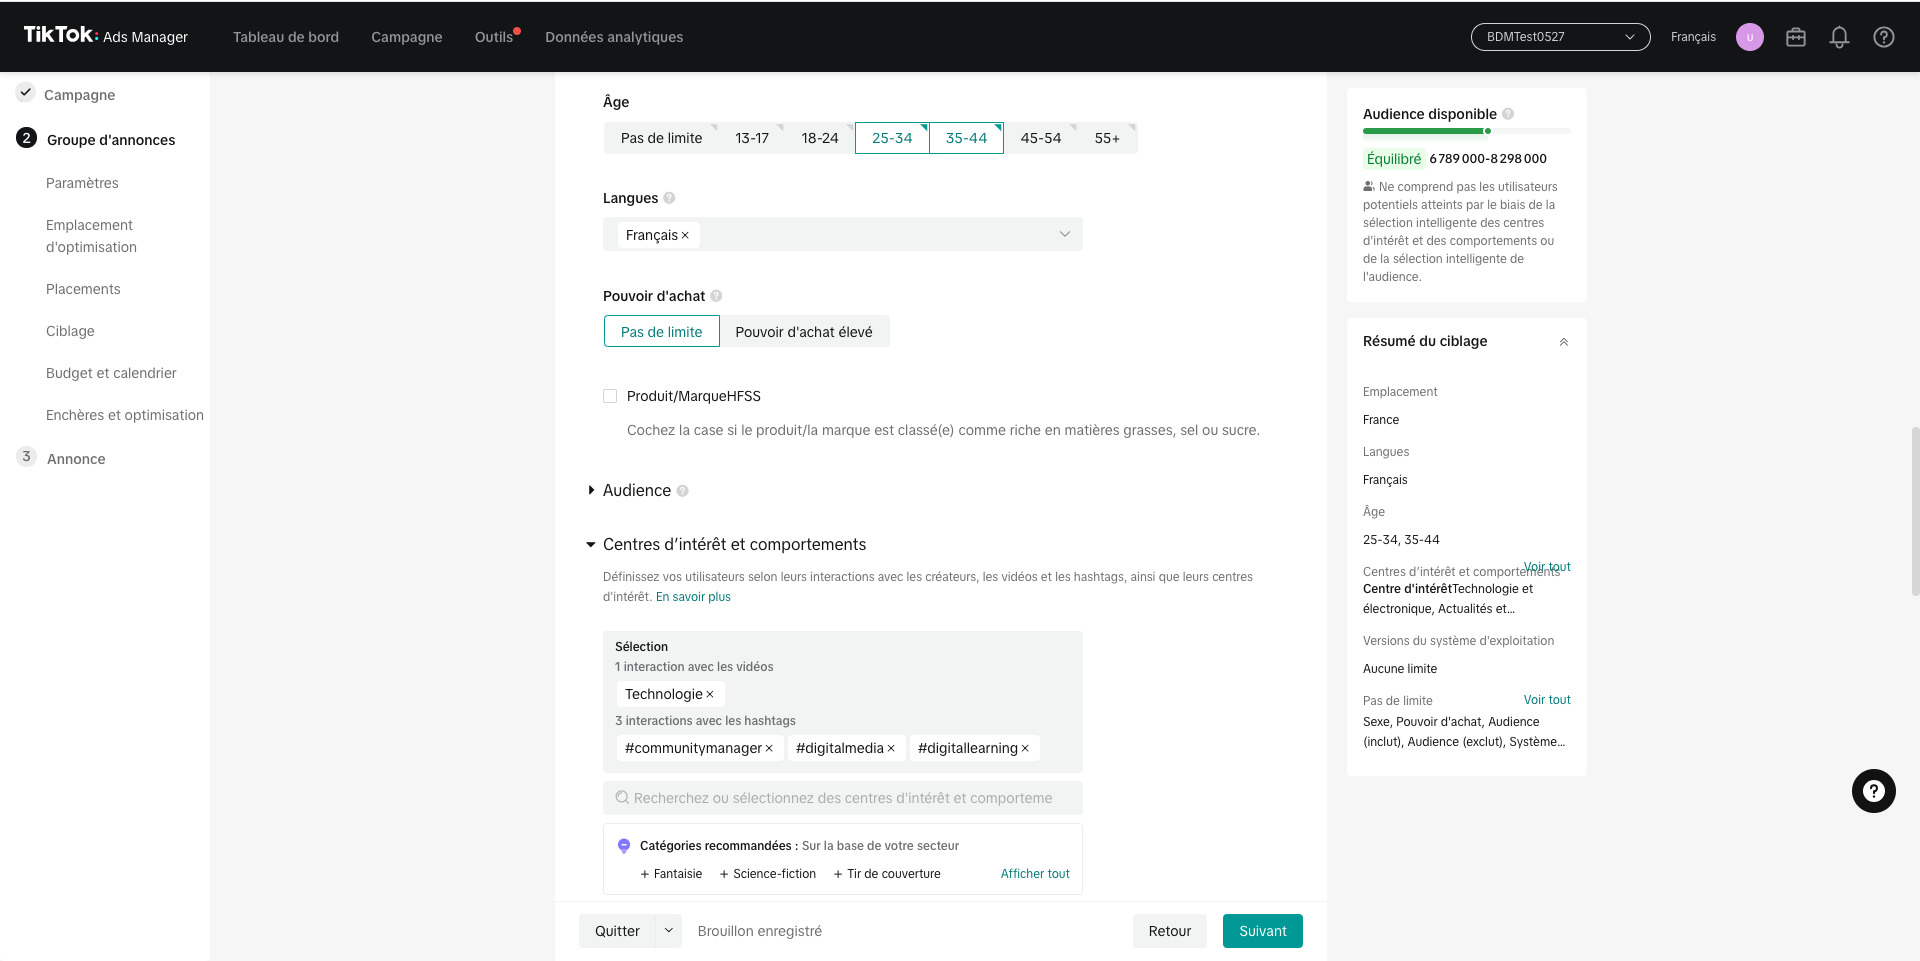Choose Pouvoir d'achat élevé option

click(804, 332)
